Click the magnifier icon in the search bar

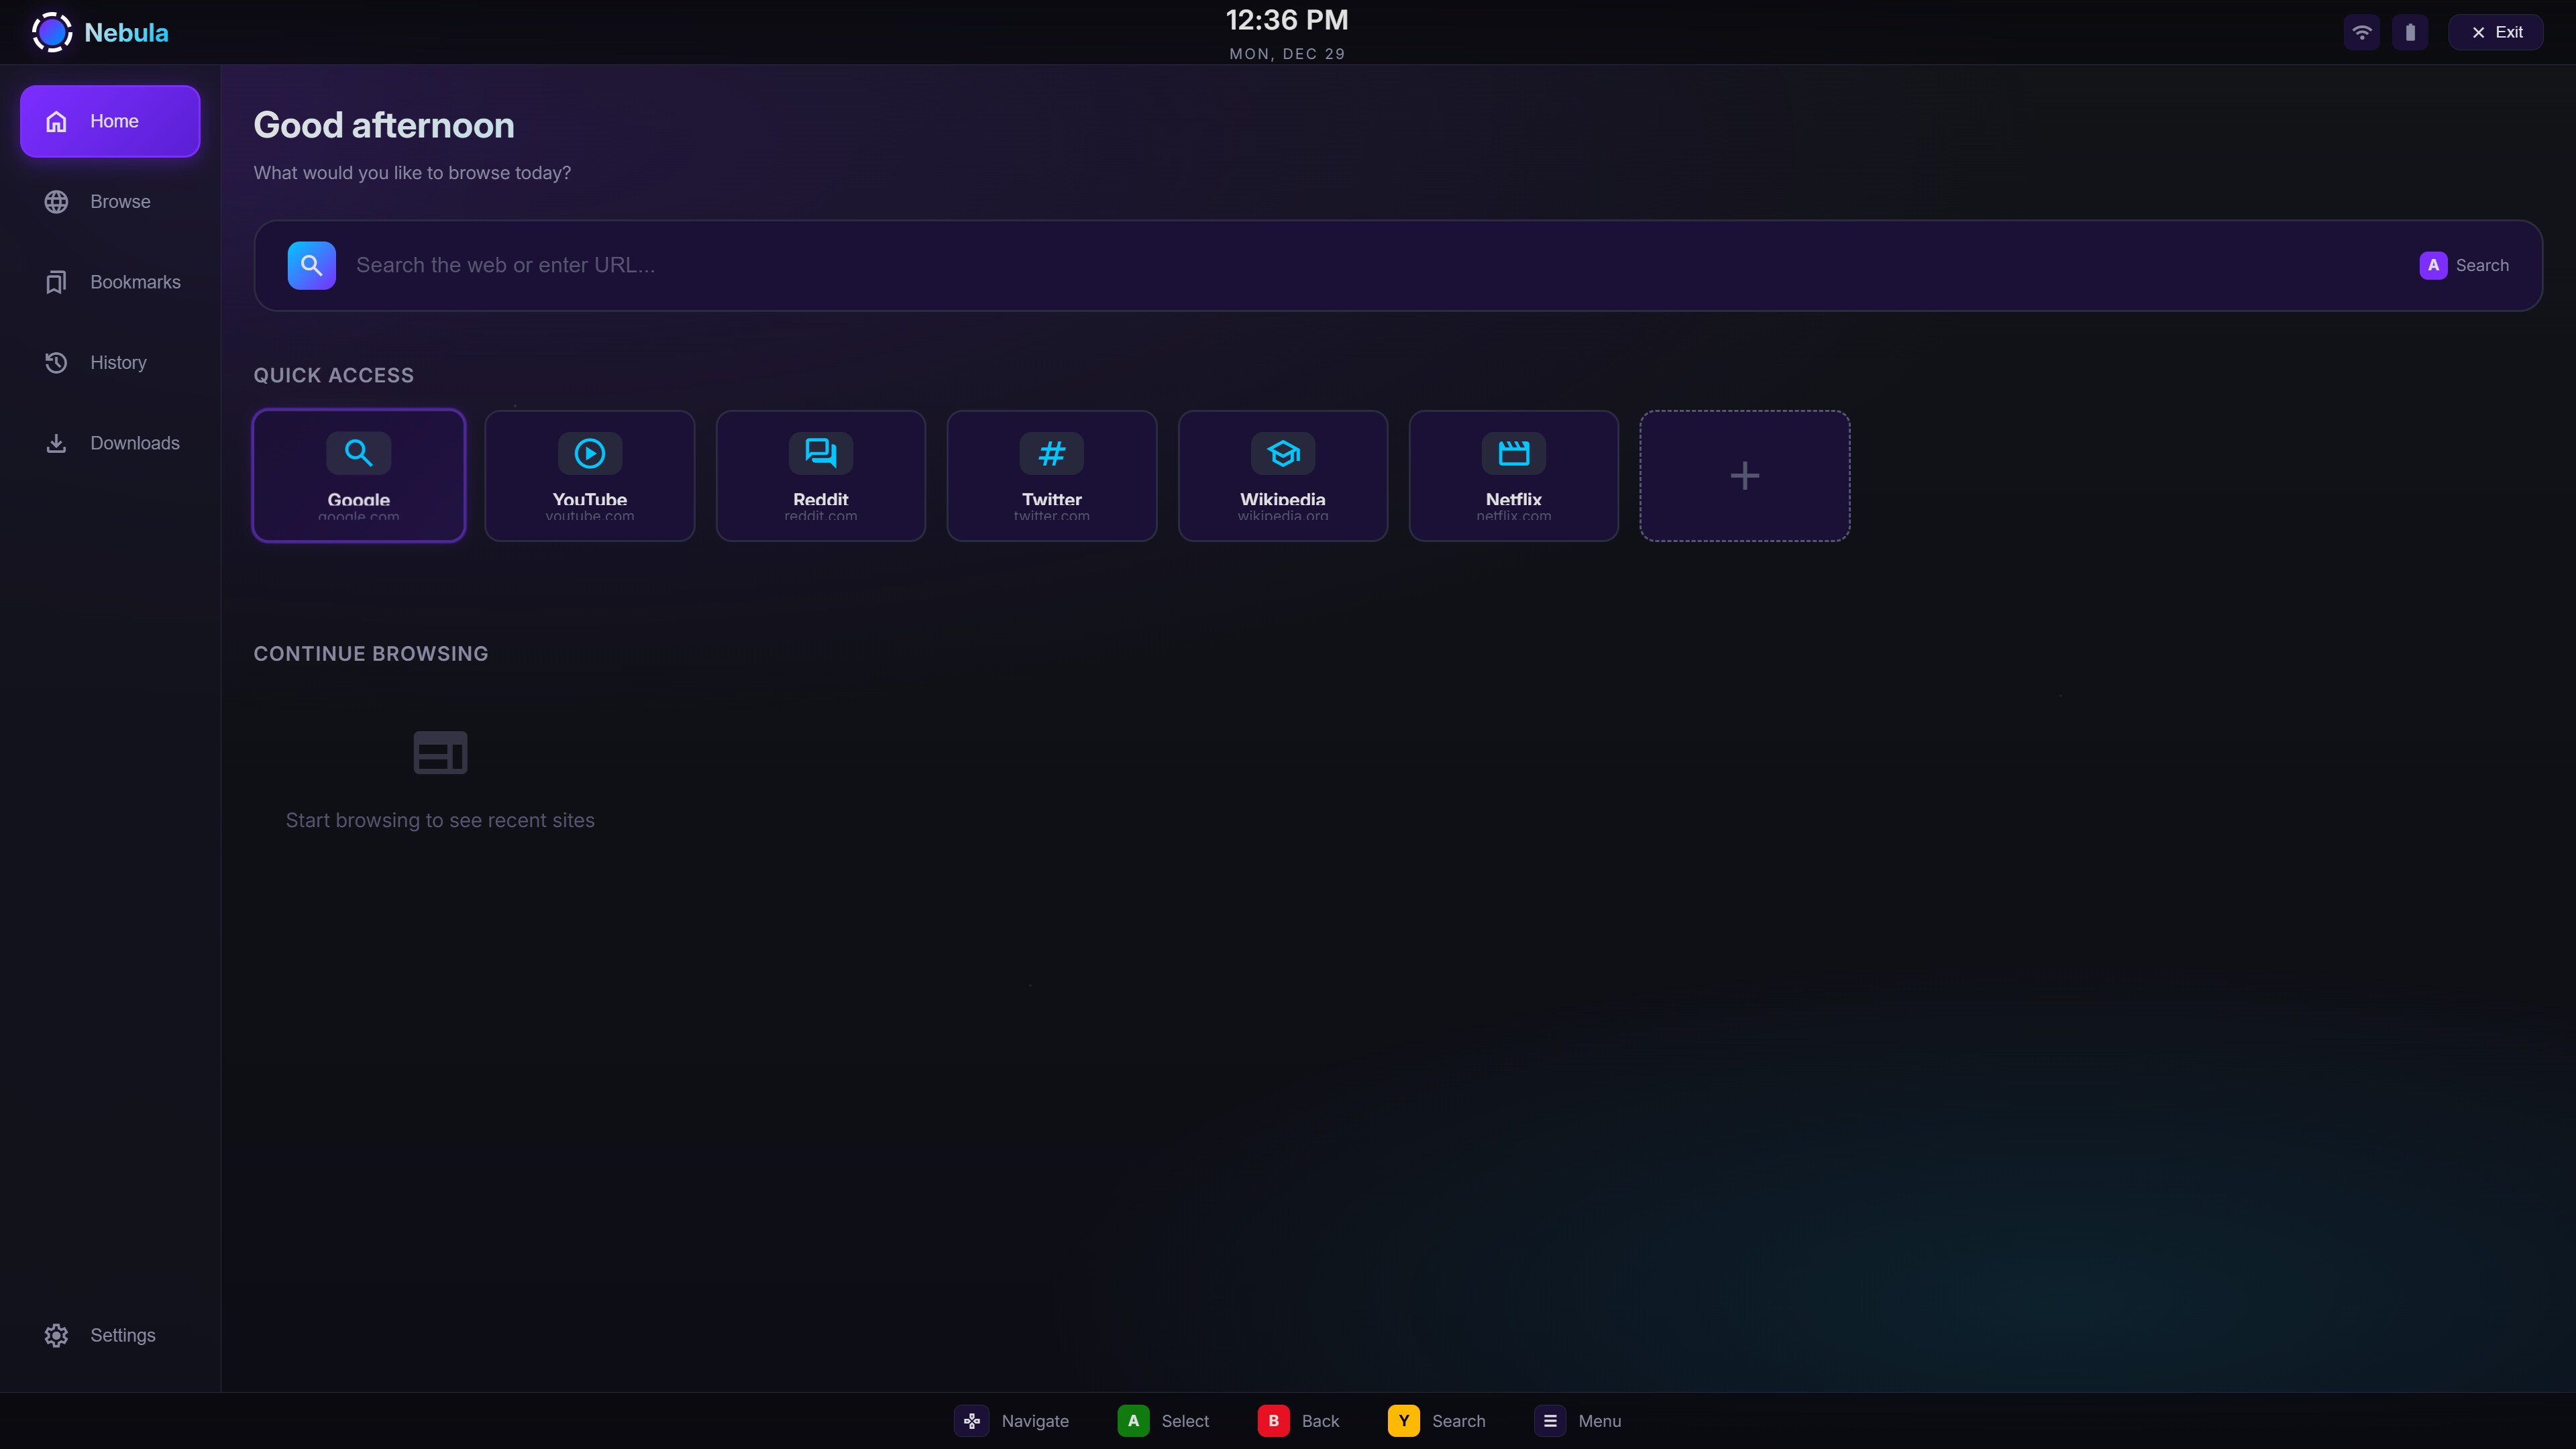pyautogui.click(x=311, y=265)
